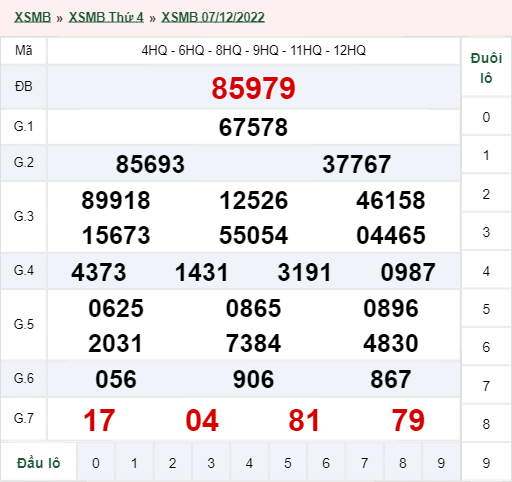The image size is (512, 482).
Task: Select Đầu lô digit 1
Action: pos(134,463)
